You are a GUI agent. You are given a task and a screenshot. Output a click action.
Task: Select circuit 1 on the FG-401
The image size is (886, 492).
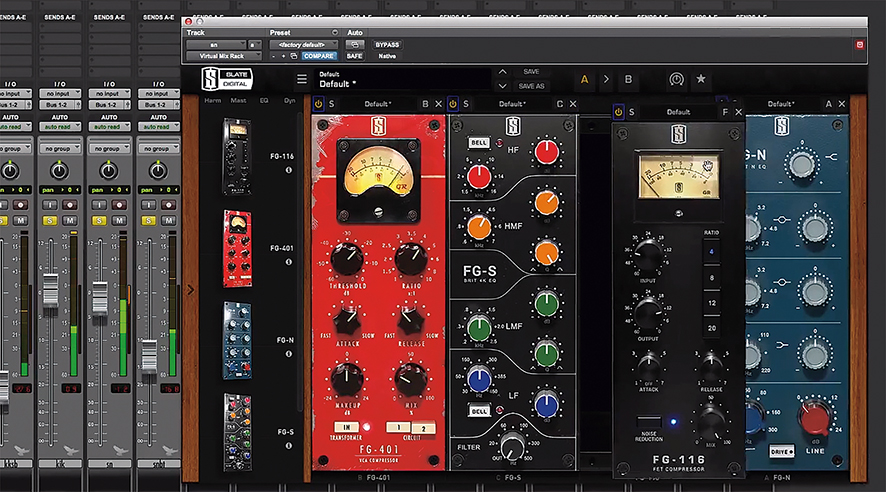click(x=398, y=427)
